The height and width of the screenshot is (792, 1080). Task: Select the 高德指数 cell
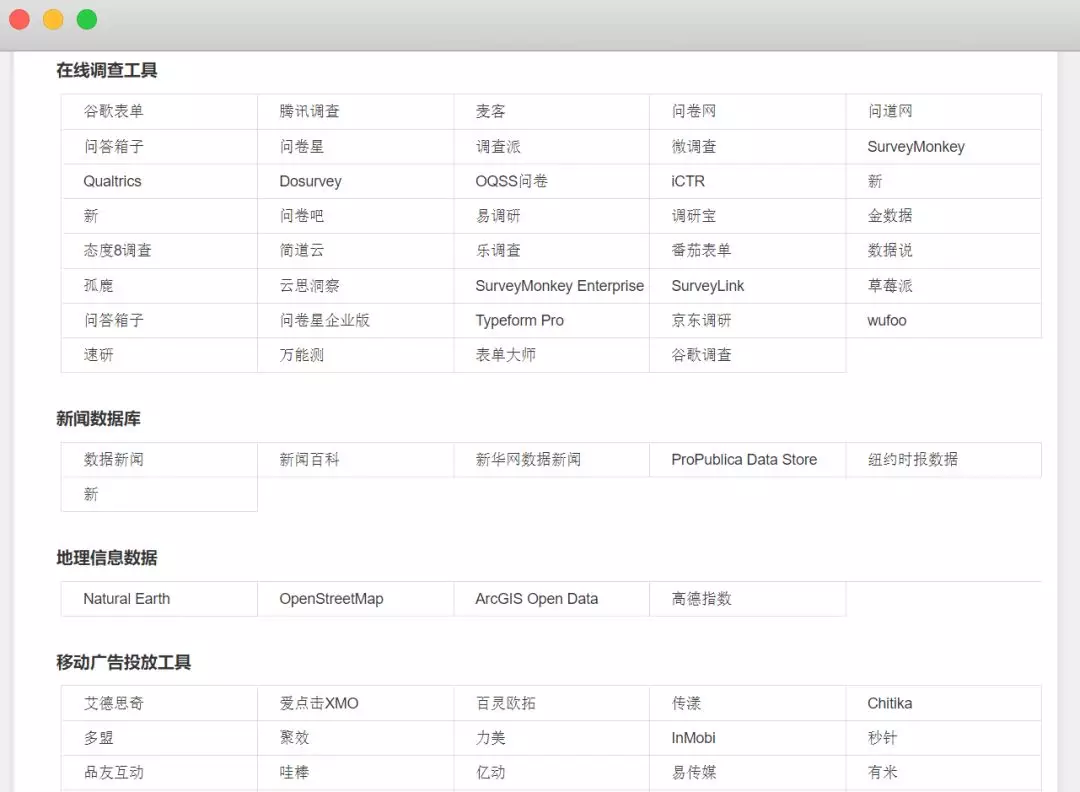(701, 598)
